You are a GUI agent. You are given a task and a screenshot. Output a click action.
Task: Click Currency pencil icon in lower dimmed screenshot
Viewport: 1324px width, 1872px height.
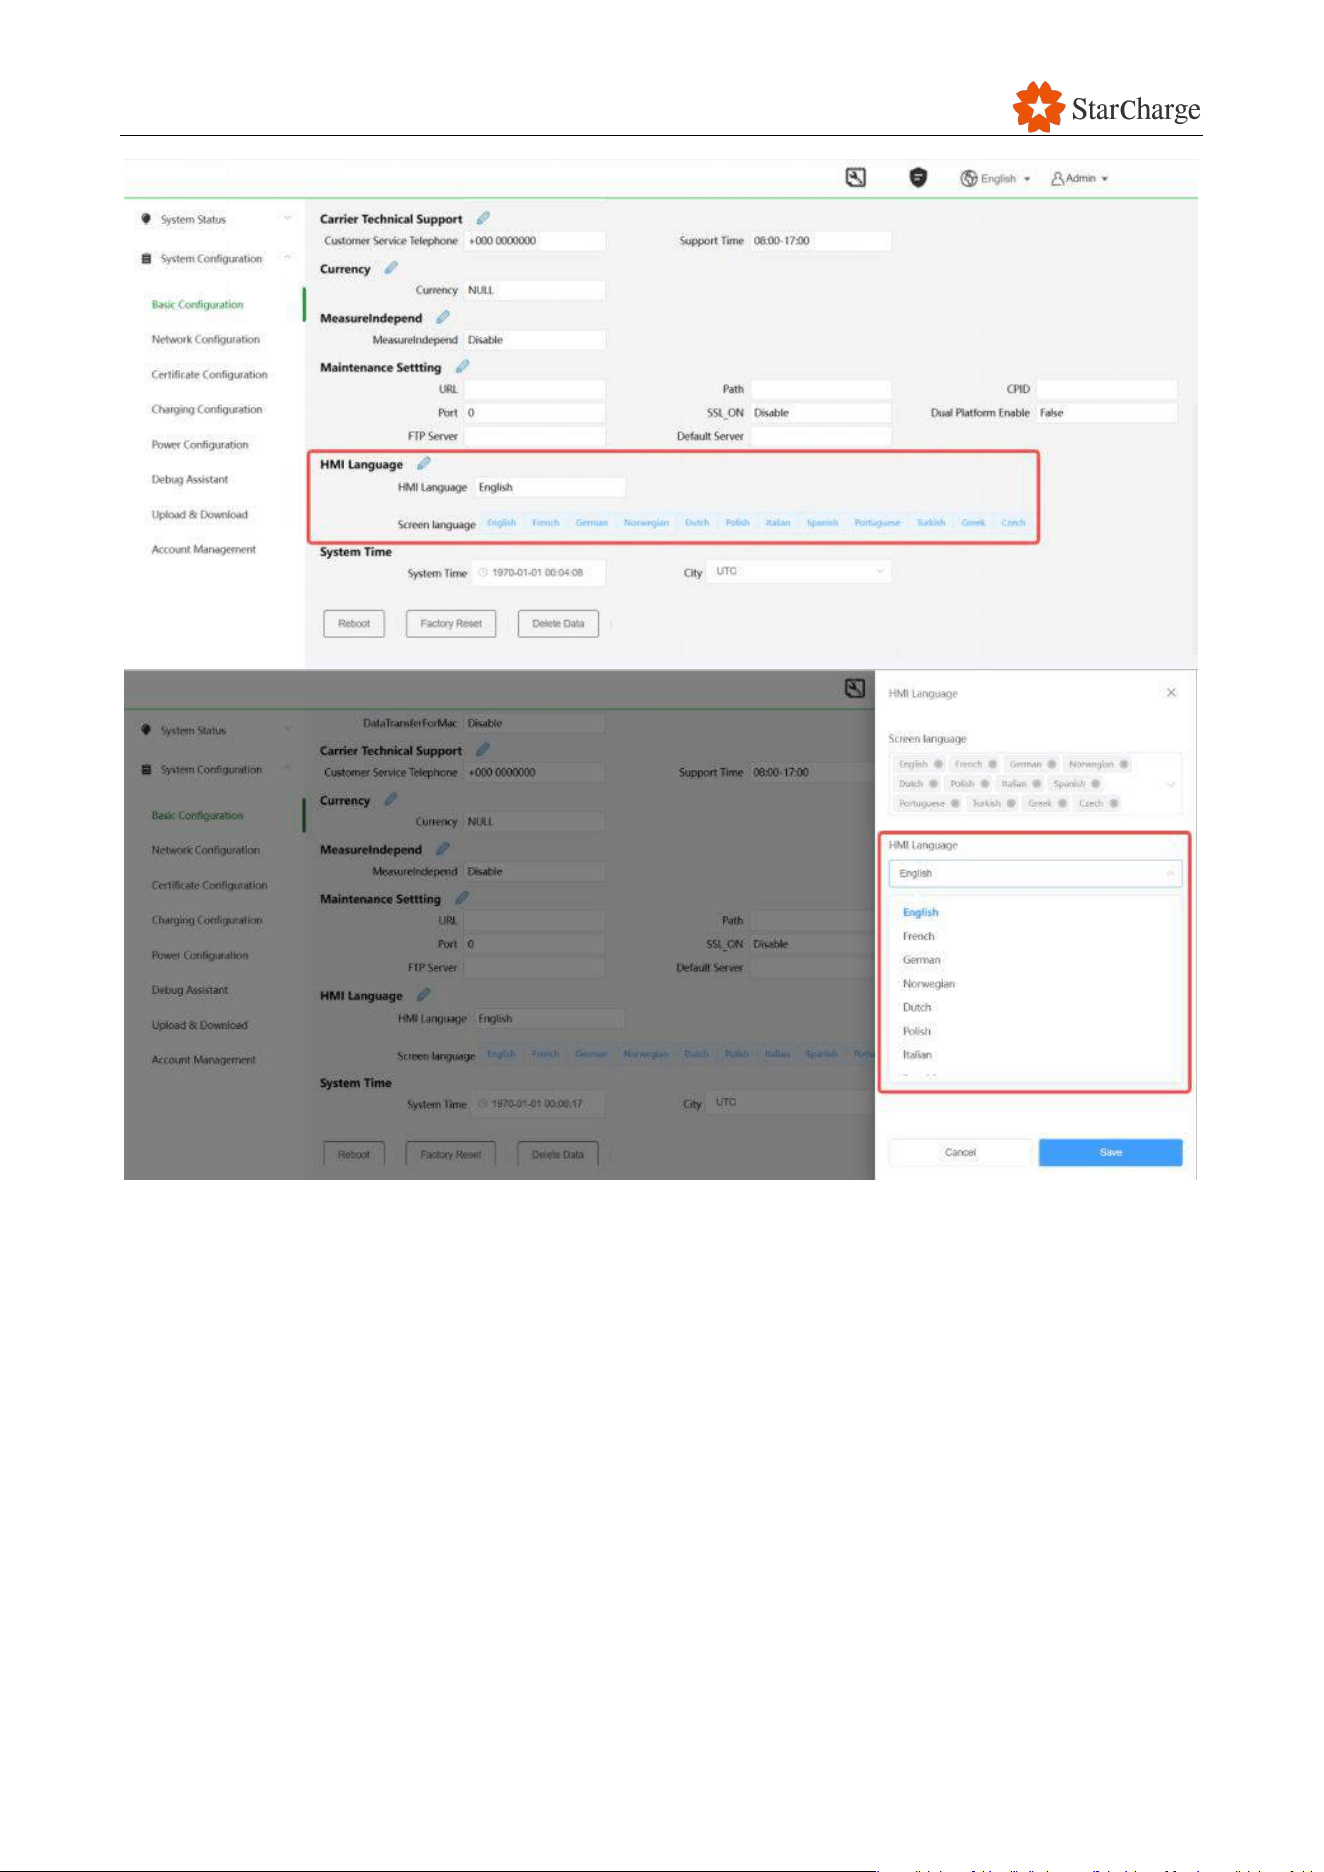pos(391,799)
